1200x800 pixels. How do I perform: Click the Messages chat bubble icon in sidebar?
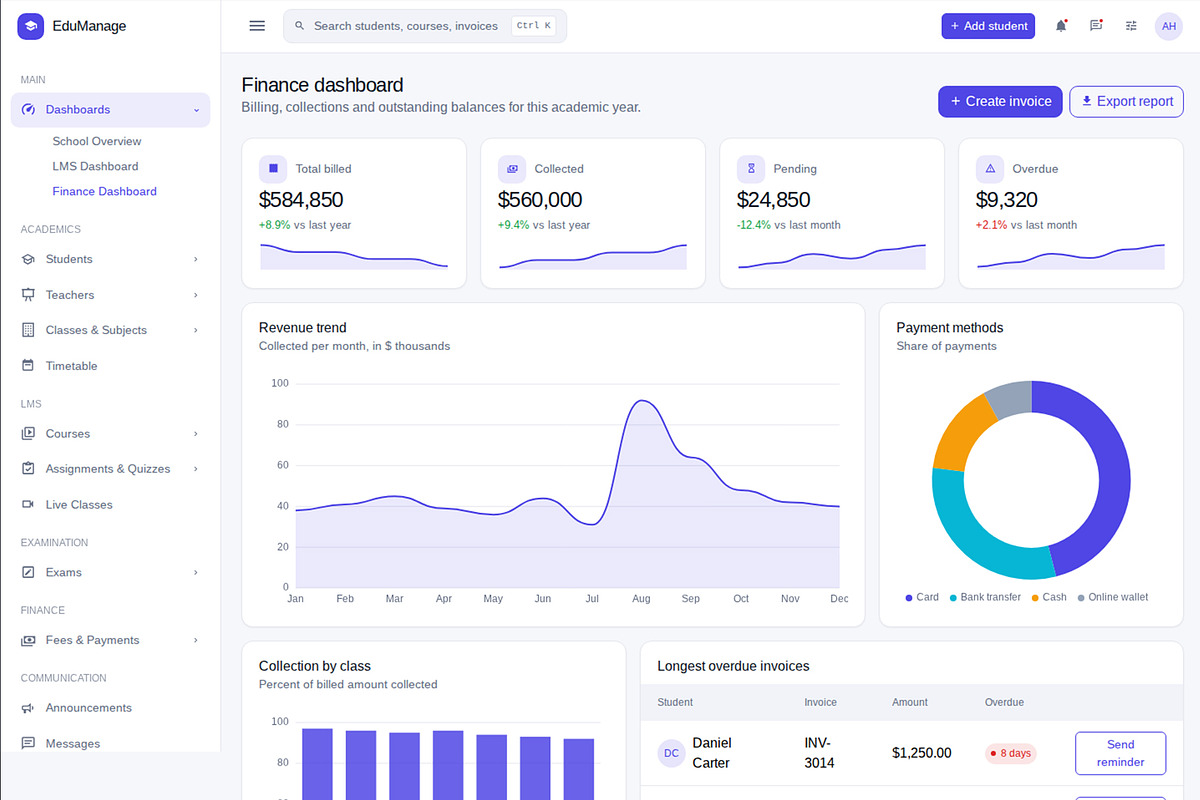28,743
